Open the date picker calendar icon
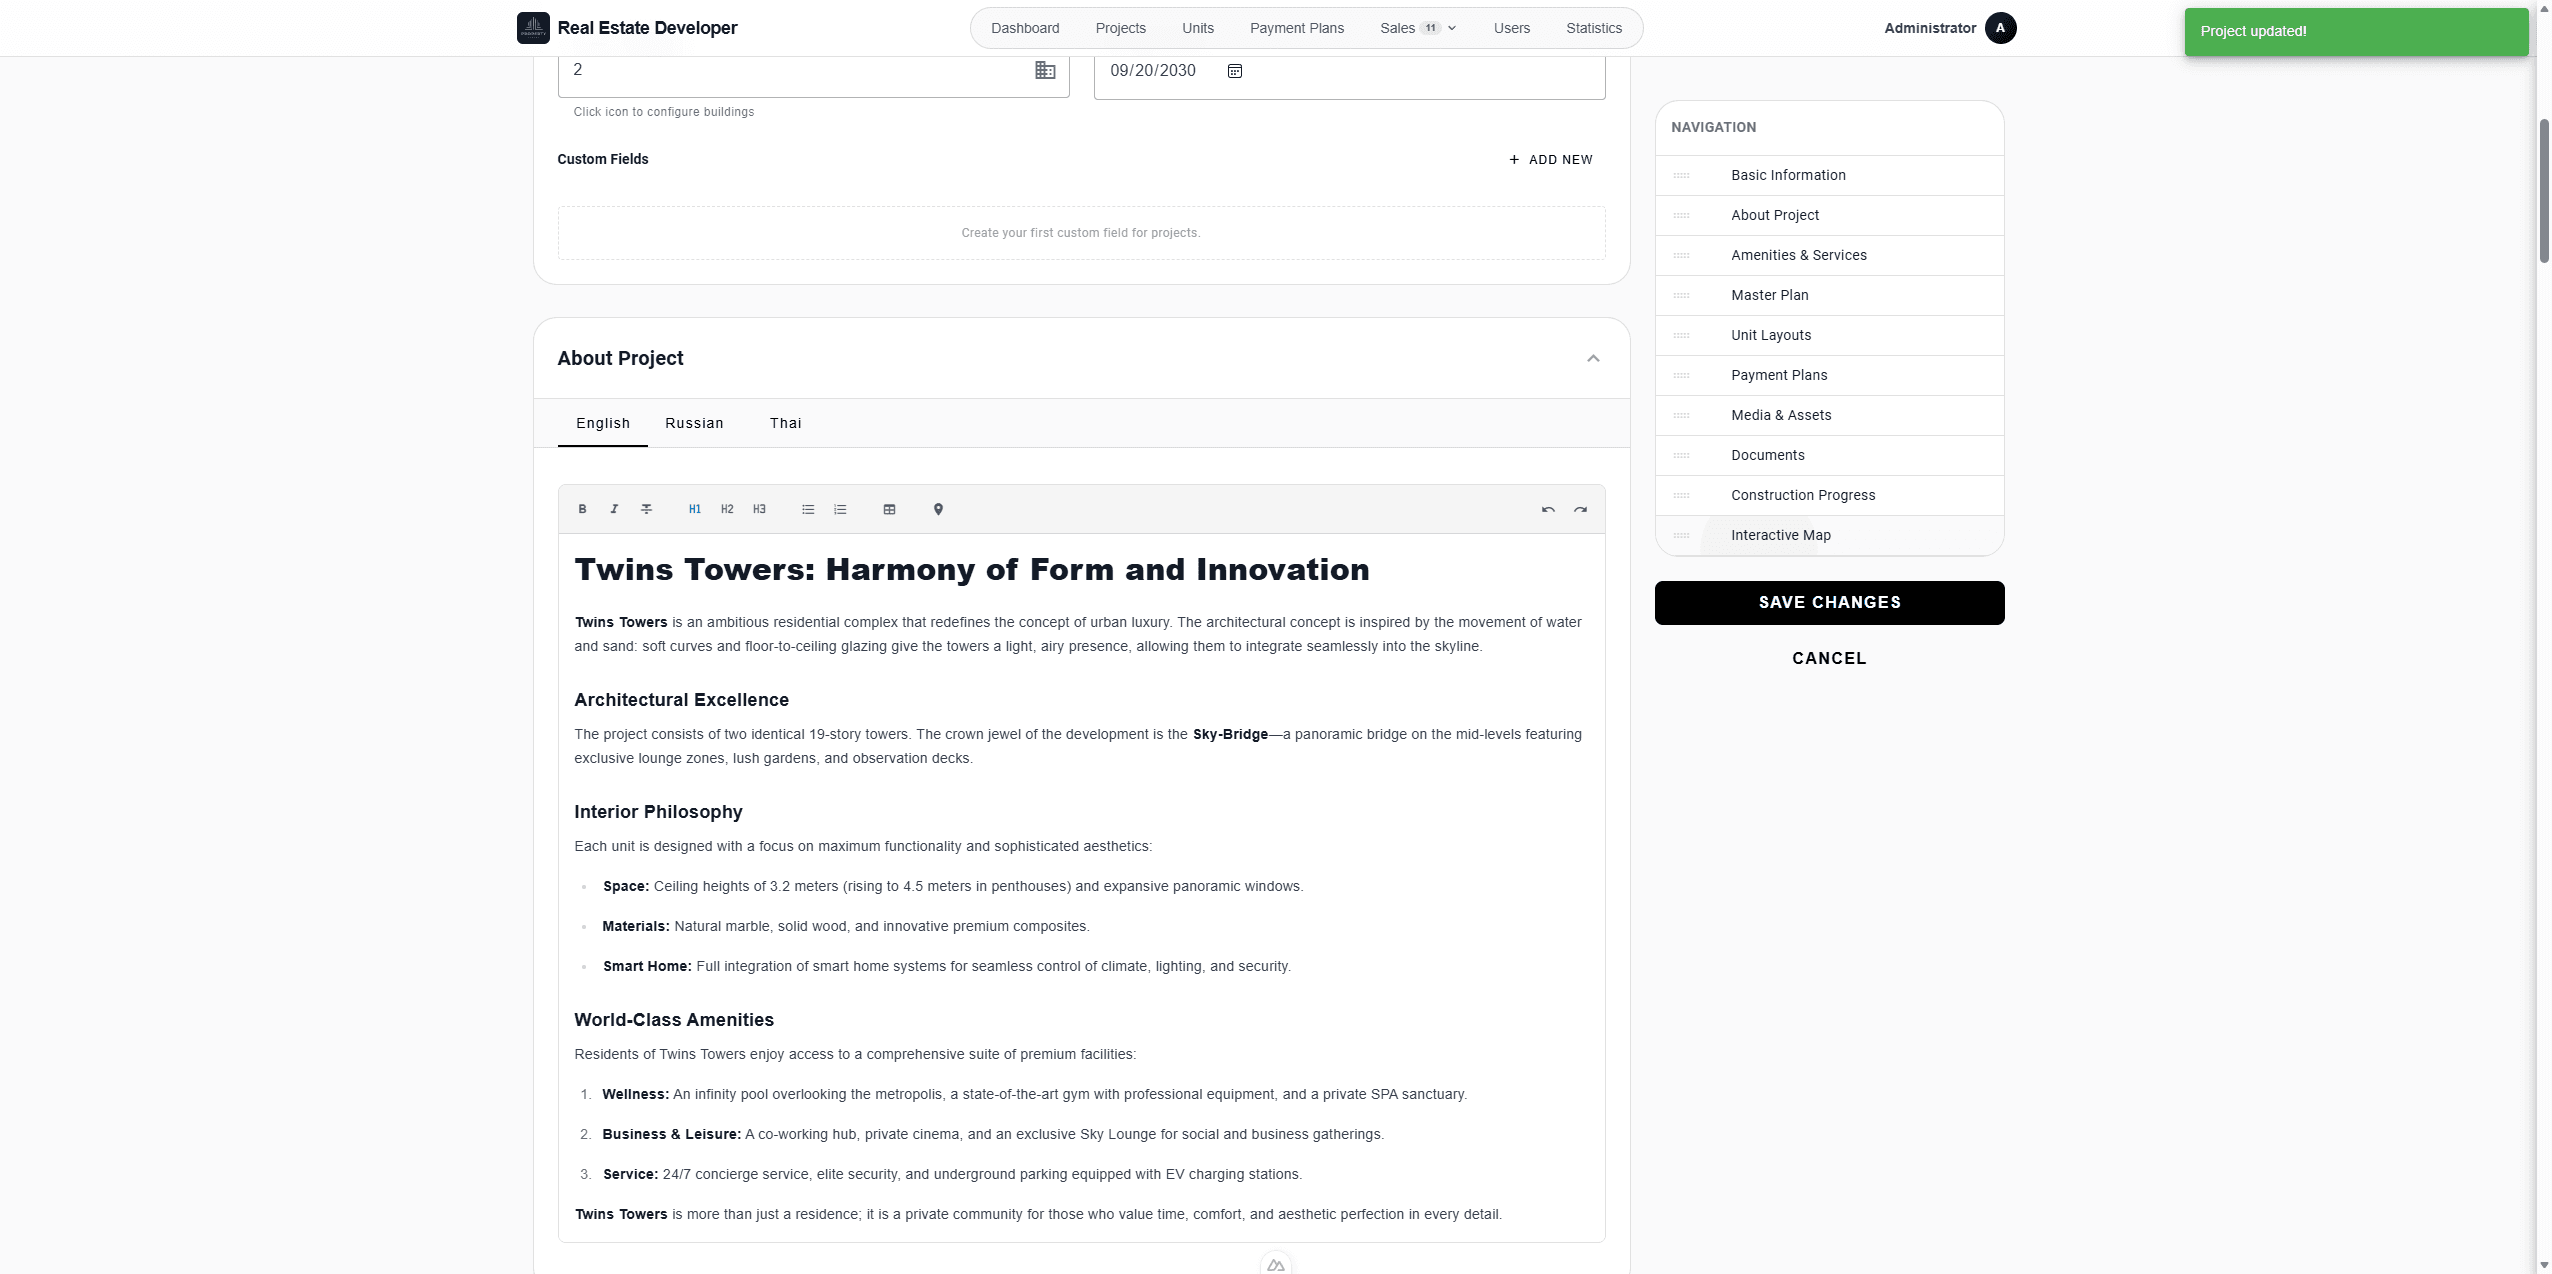This screenshot has width=2552, height=1274. click(x=1235, y=71)
